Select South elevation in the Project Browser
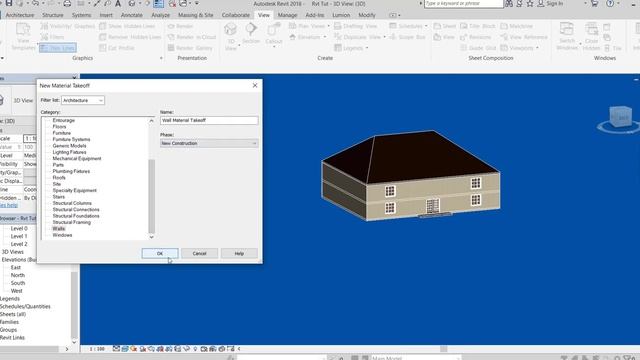Viewport: 640px width, 360px height. 18,283
